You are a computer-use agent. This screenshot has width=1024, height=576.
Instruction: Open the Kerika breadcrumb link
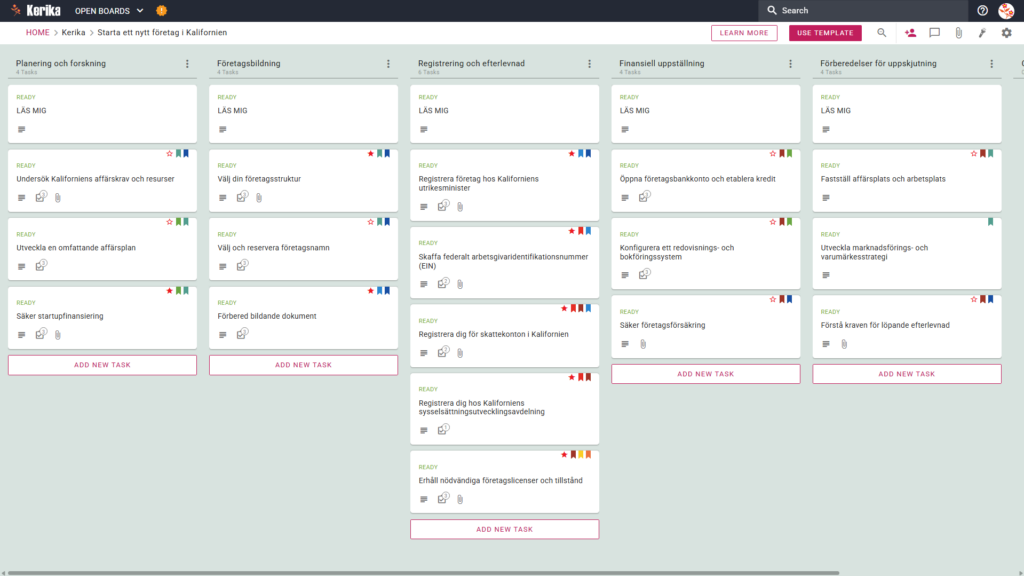tap(73, 33)
